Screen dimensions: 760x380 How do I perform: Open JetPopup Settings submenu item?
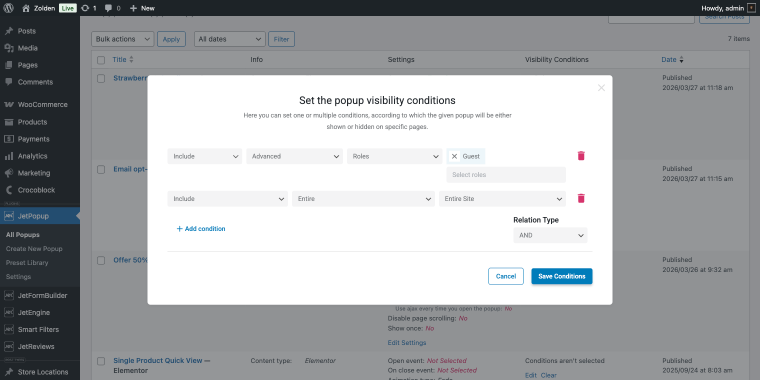pos(18,277)
